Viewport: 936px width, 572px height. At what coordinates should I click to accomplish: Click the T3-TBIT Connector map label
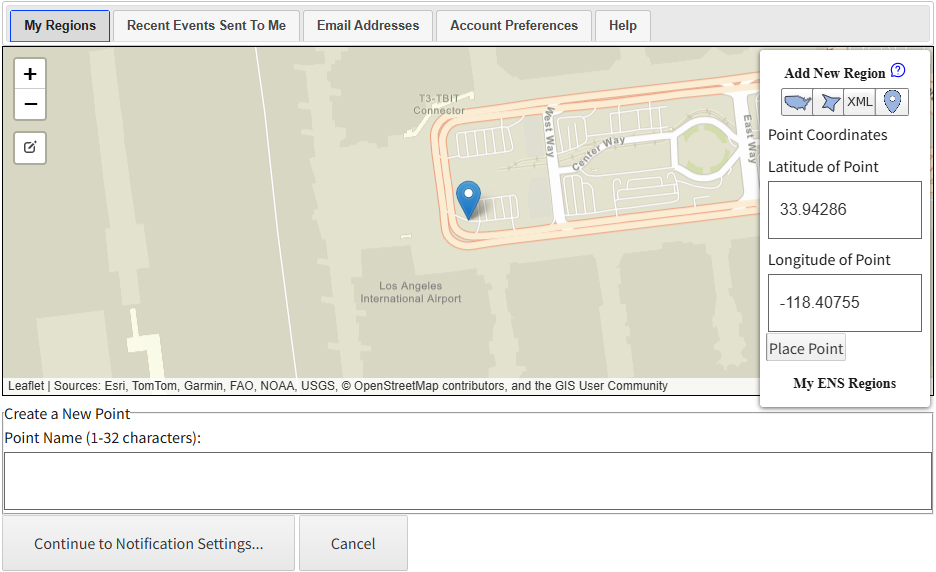(439, 104)
